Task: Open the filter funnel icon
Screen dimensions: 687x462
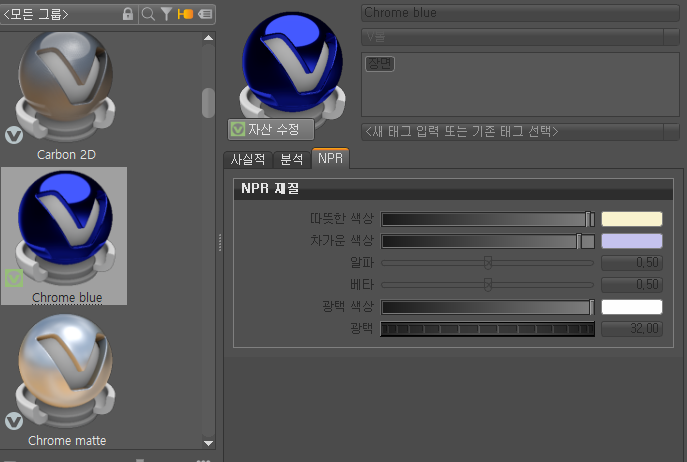Action: point(166,14)
